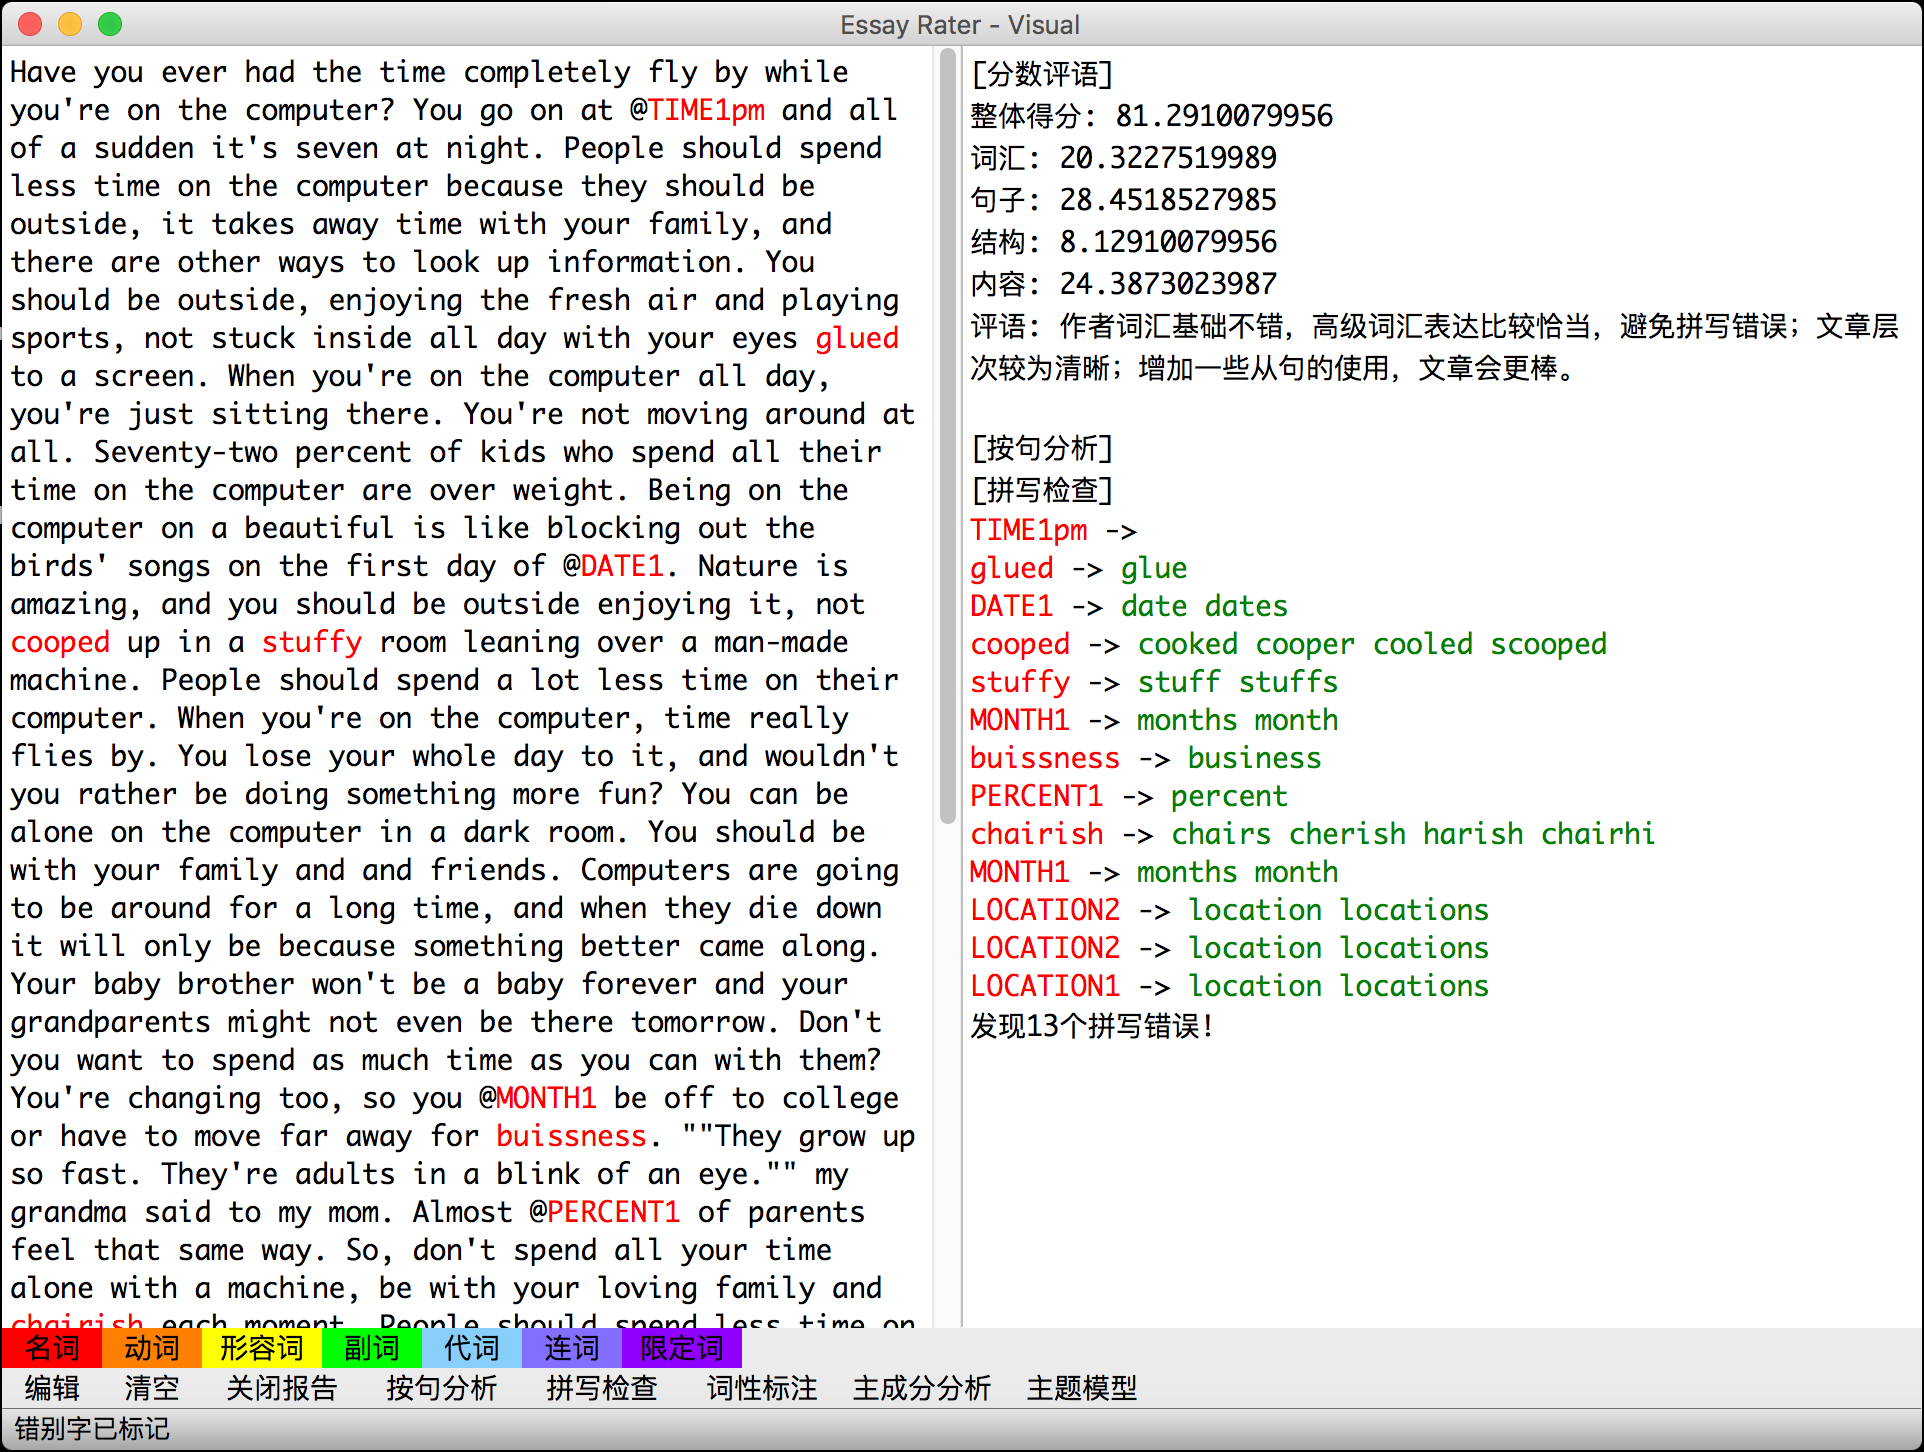Click the highlighted word 'cooped' in essay

(x=60, y=642)
